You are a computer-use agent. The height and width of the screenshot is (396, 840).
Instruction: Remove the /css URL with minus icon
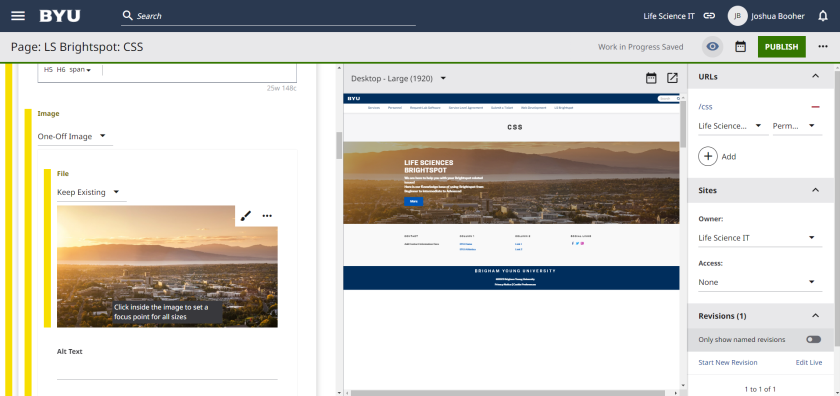tap(815, 107)
